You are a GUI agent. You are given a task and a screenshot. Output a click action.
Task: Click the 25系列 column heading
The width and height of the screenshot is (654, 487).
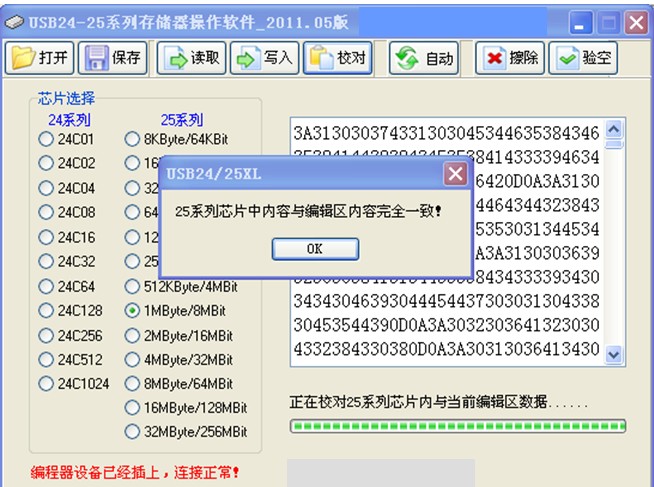pyautogui.click(x=182, y=120)
